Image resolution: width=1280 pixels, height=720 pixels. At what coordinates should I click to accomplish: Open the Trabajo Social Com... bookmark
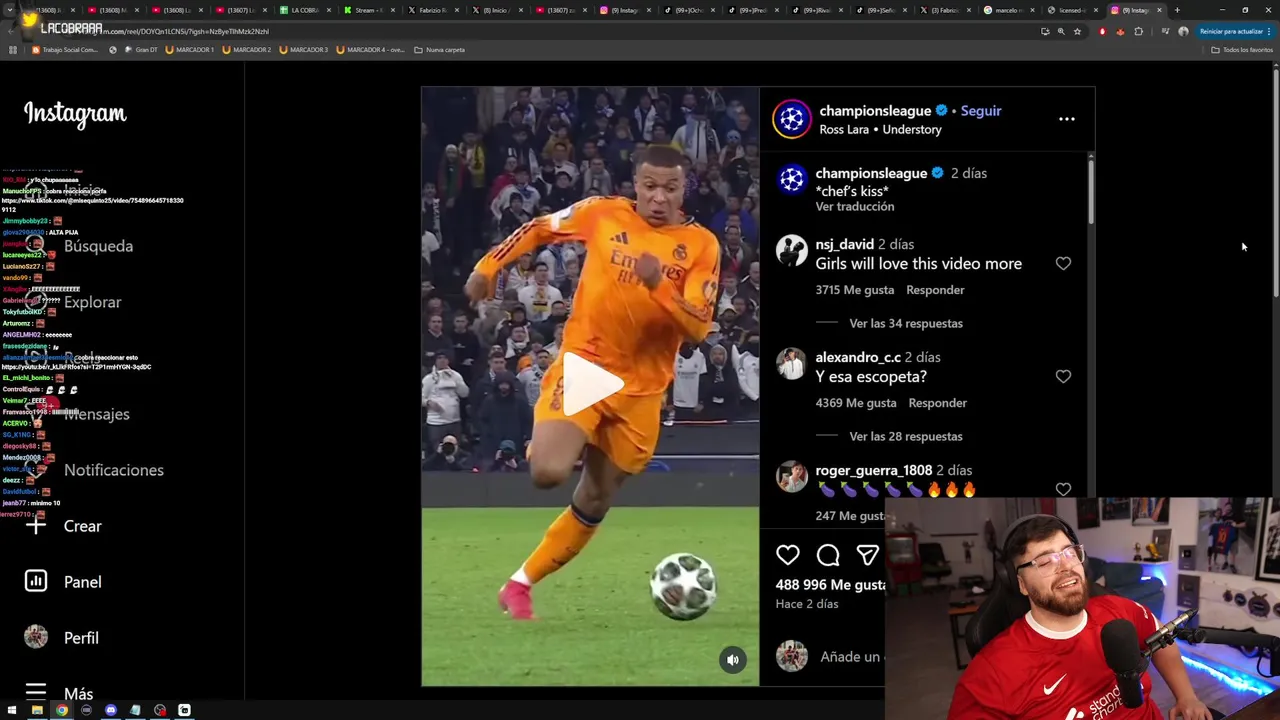(x=65, y=50)
